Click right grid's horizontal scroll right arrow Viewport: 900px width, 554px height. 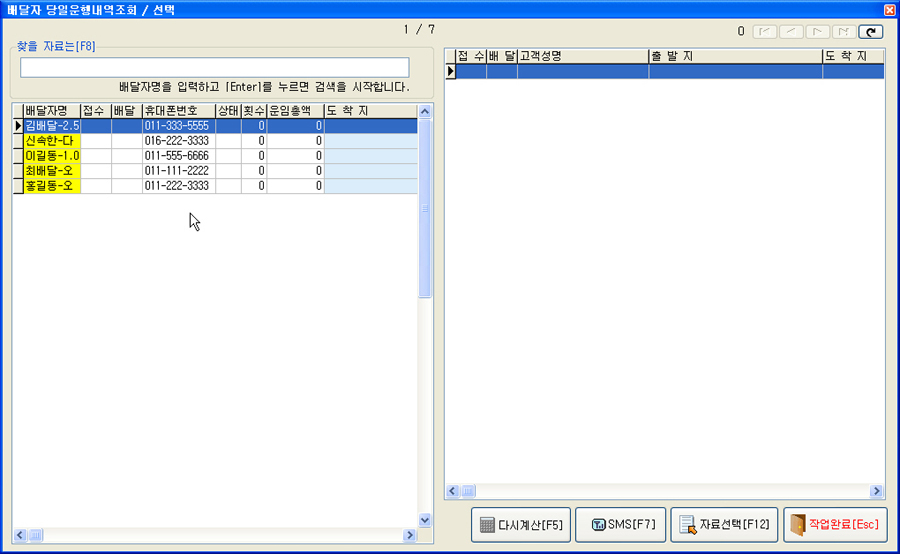pos(876,491)
